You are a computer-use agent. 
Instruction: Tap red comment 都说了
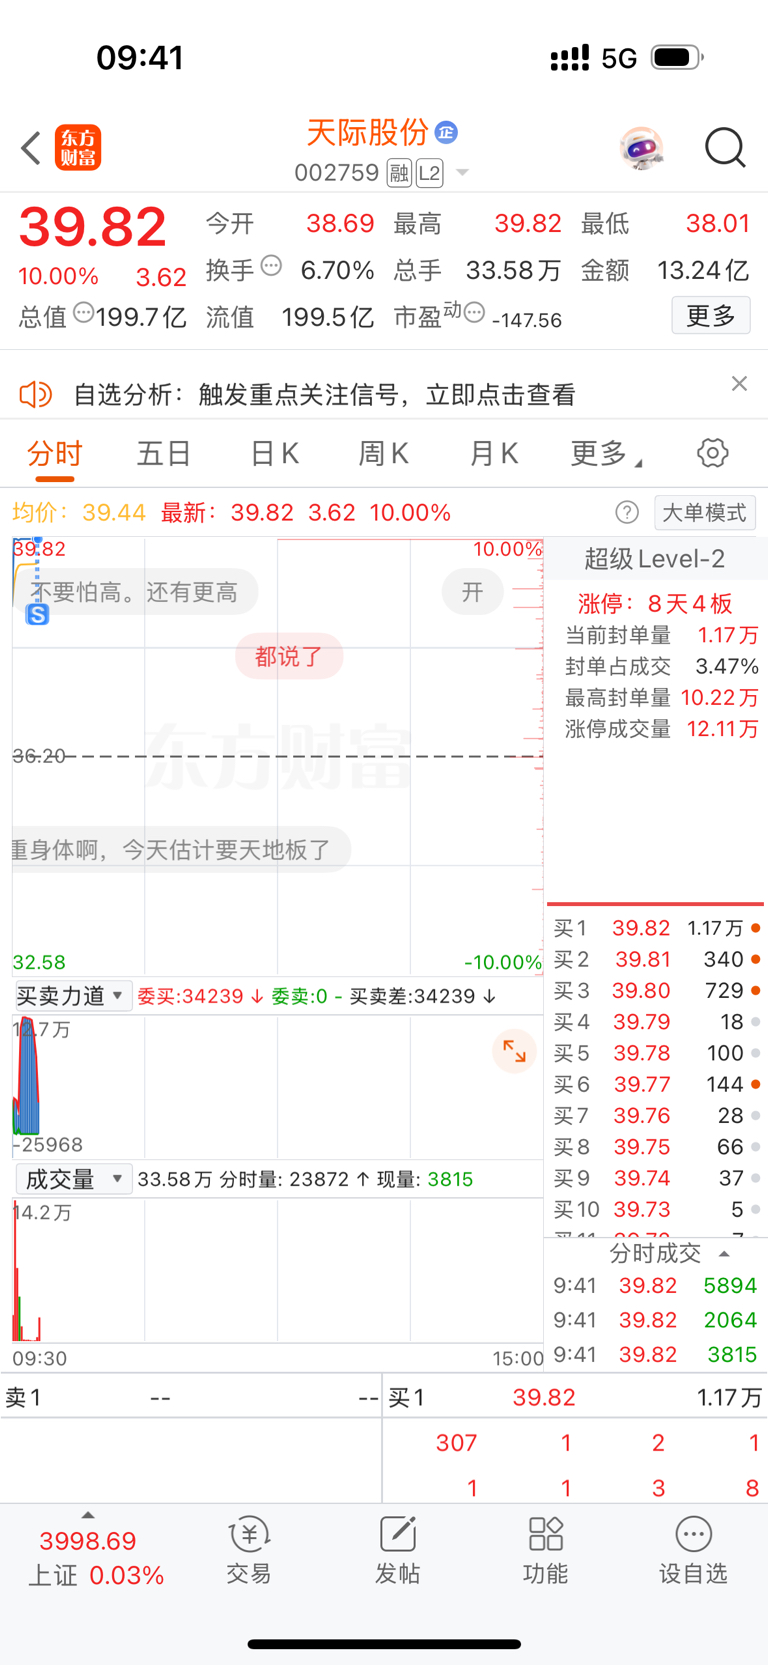pos(289,656)
